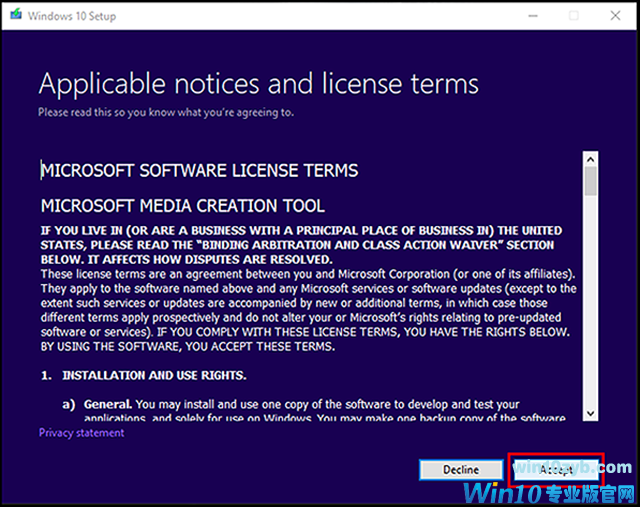This screenshot has width=640, height=507.
Task: Click the Decline button
Action: (461, 469)
